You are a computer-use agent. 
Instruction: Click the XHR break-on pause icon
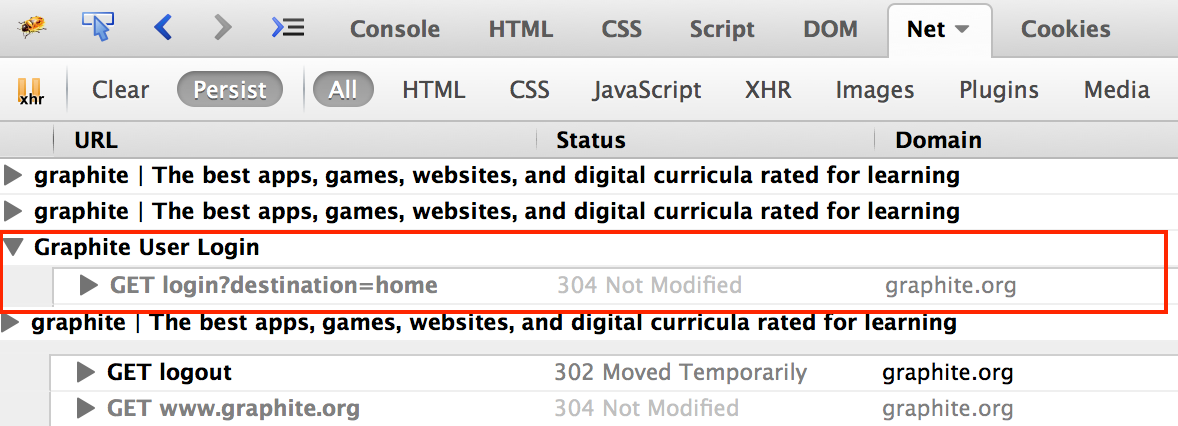[31, 90]
